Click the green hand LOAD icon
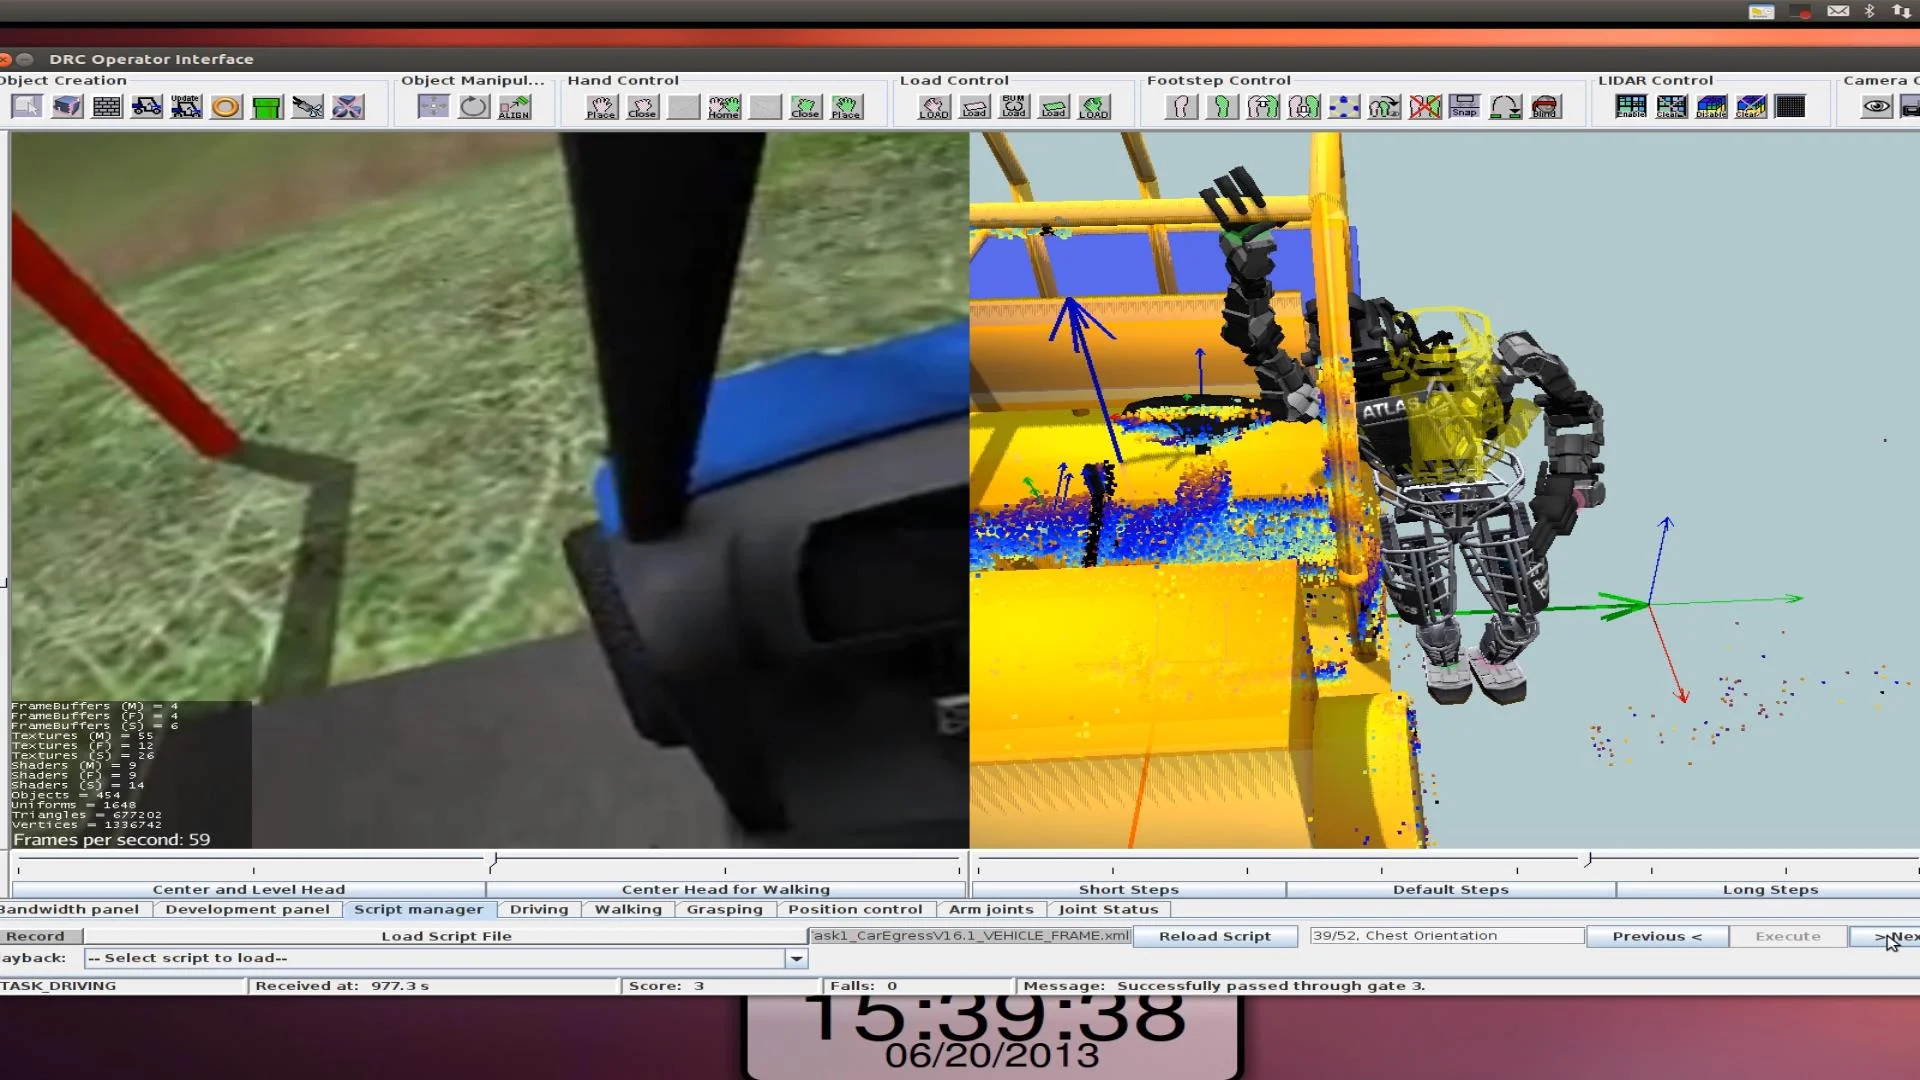This screenshot has height=1080, width=1920. 1094,106
